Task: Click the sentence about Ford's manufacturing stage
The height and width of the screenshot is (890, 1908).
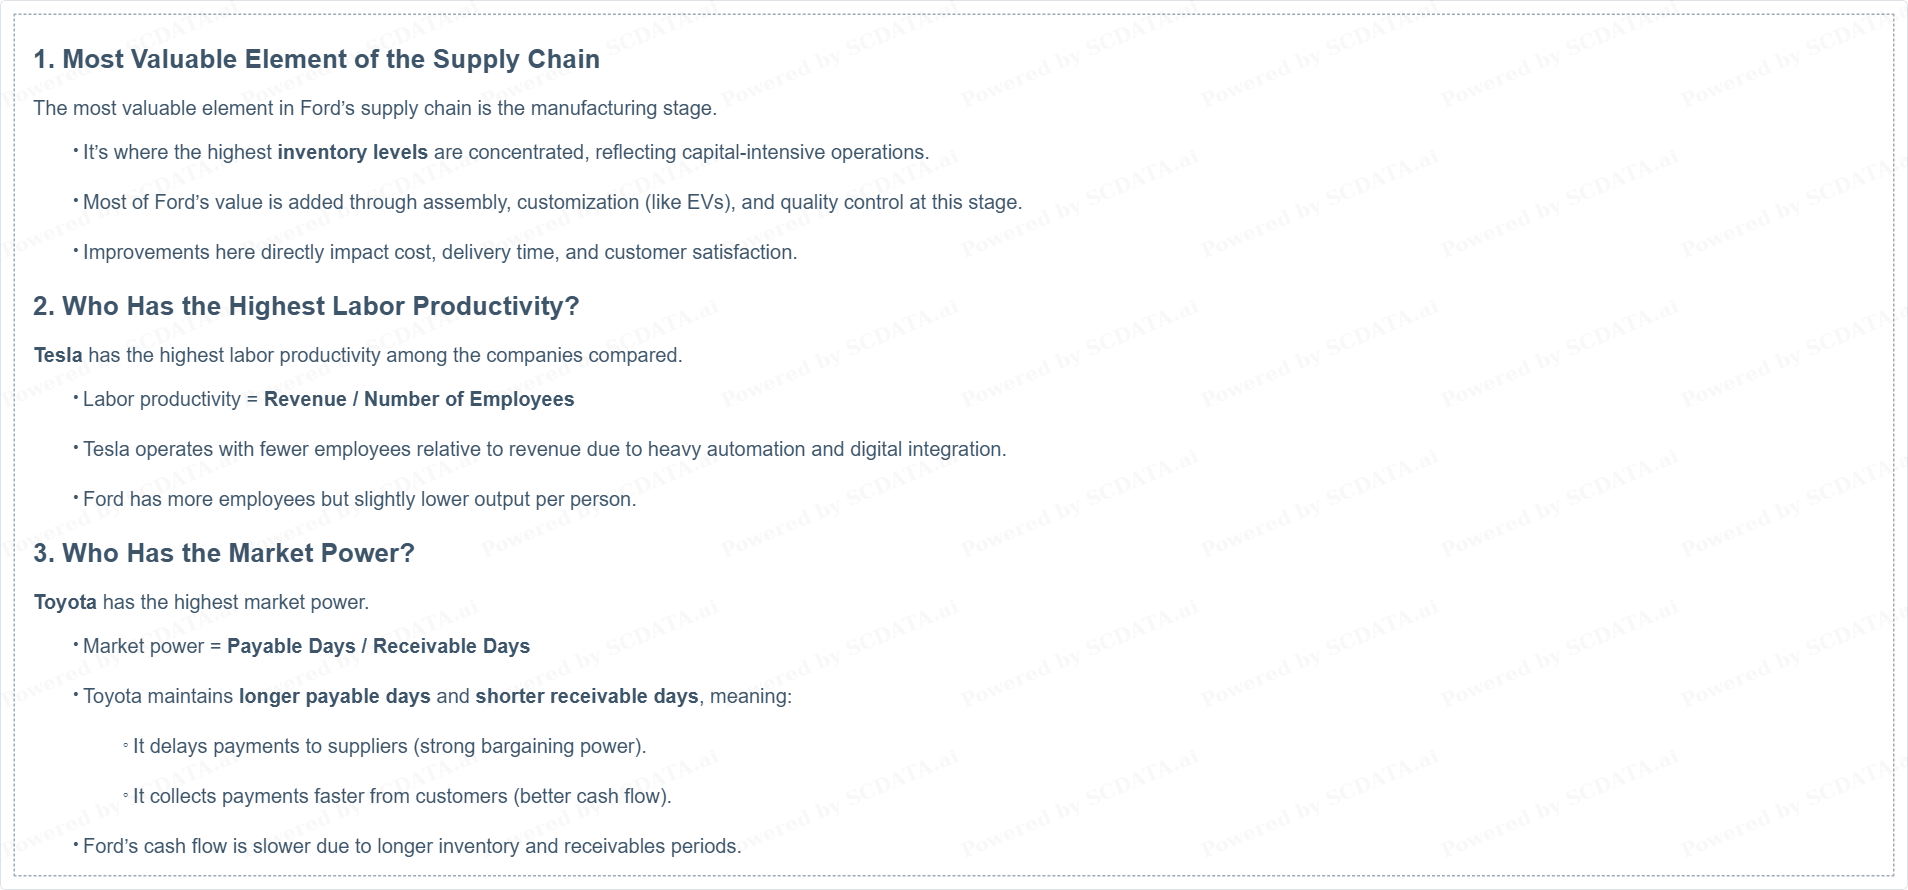Action: click(x=375, y=108)
